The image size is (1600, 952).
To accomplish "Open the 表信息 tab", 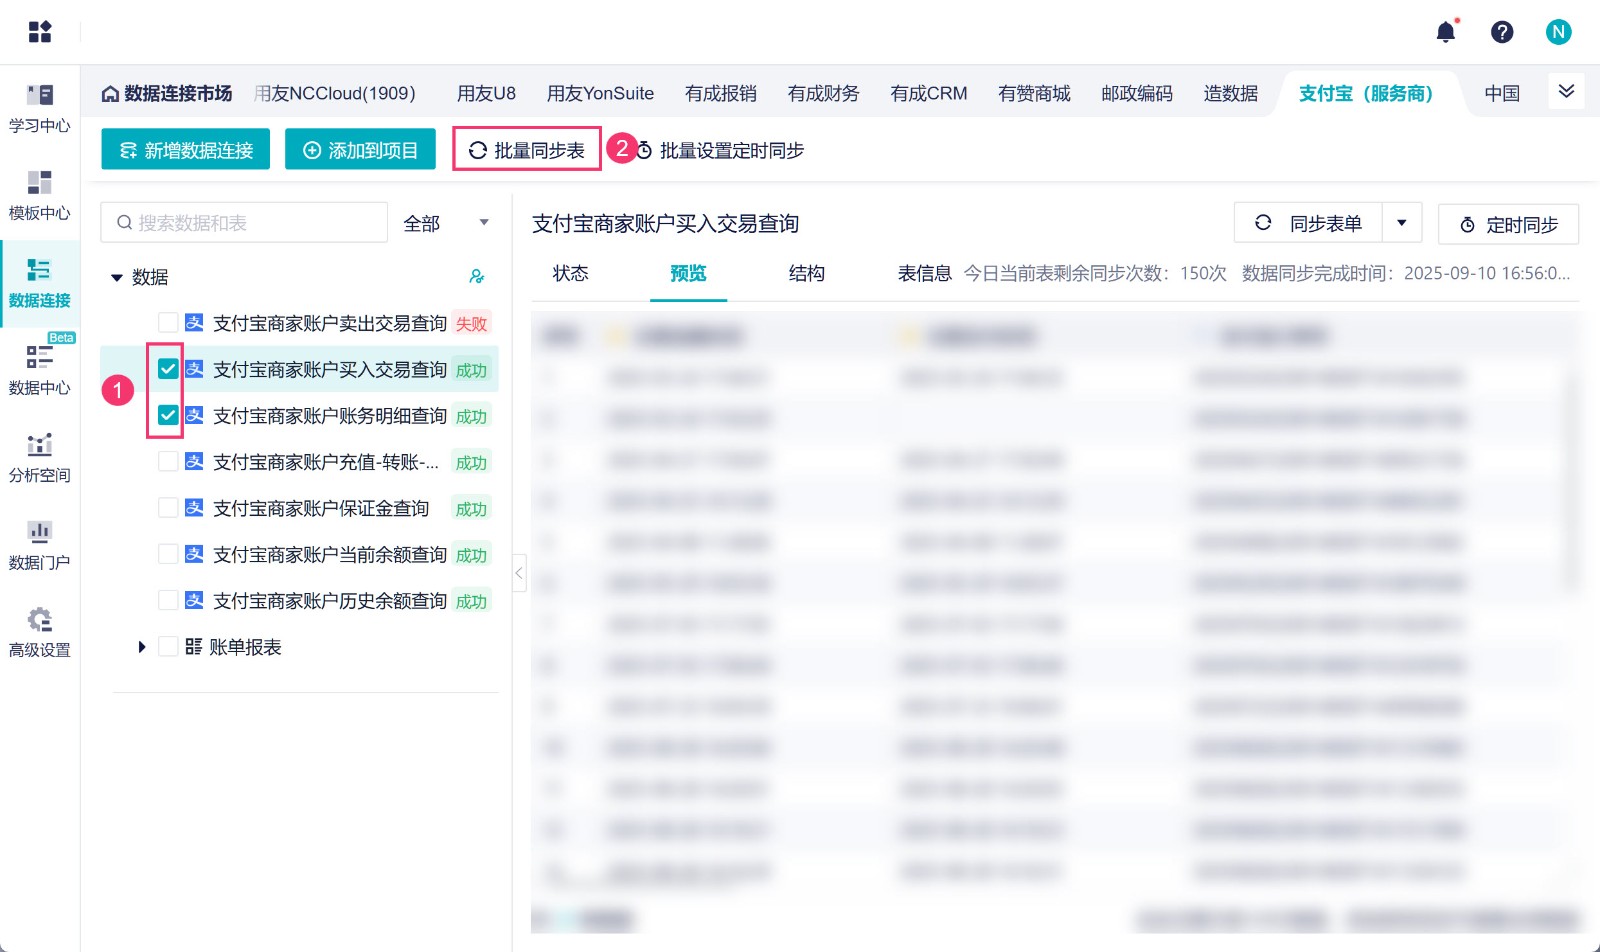I will 924,273.
